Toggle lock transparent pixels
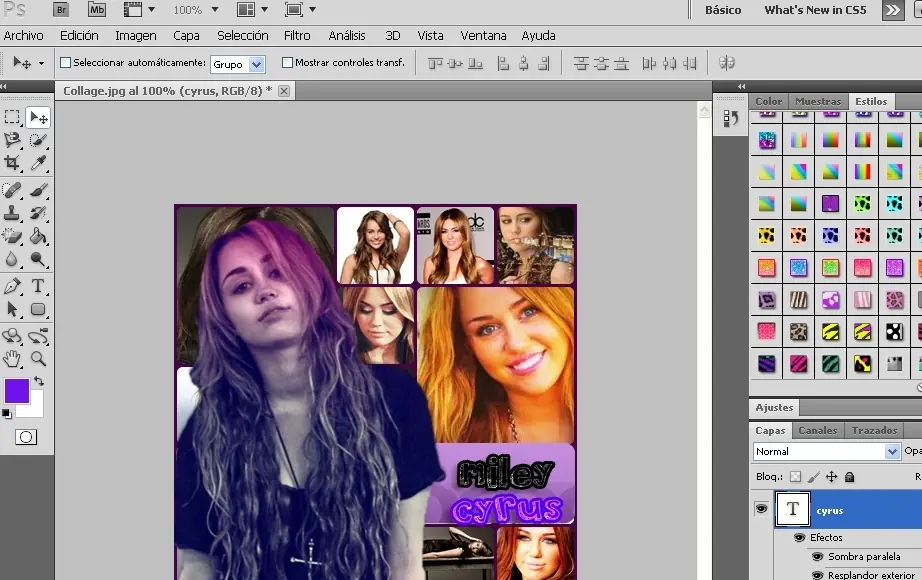Screen dimensions: 922x580 tap(795, 477)
